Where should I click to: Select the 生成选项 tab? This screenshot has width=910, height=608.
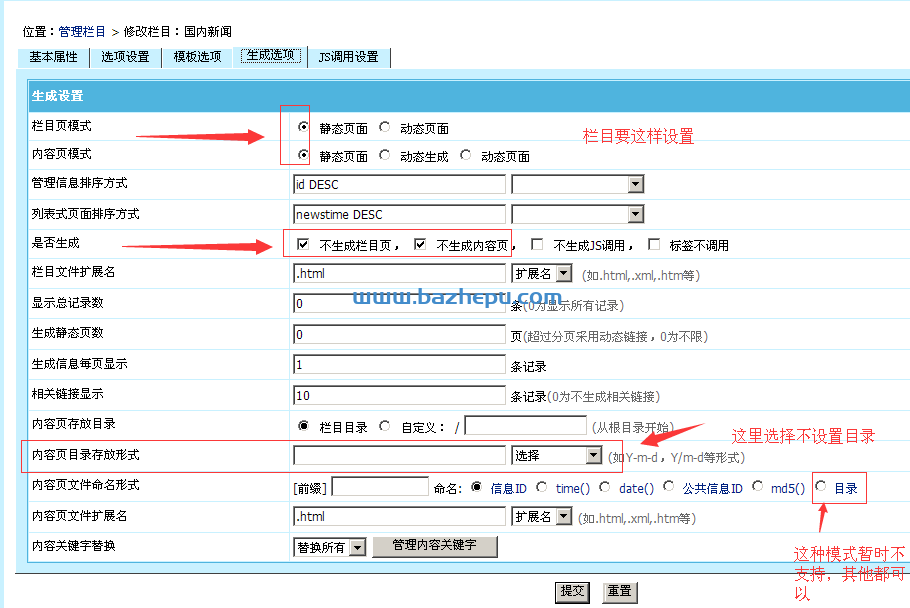(x=270, y=56)
